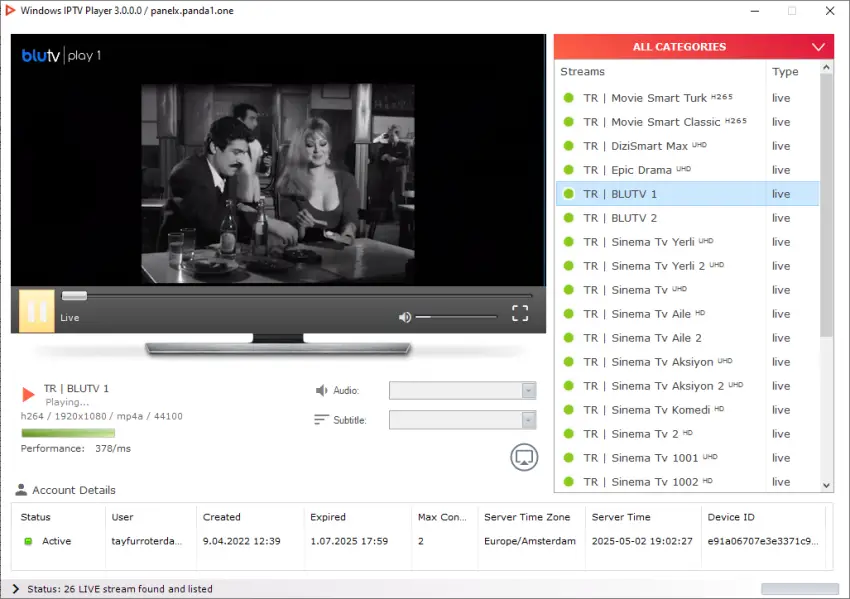The width and height of the screenshot is (850, 599).
Task: Click the red play icon beside TR | BLUTV 1
Action: click(28, 394)
